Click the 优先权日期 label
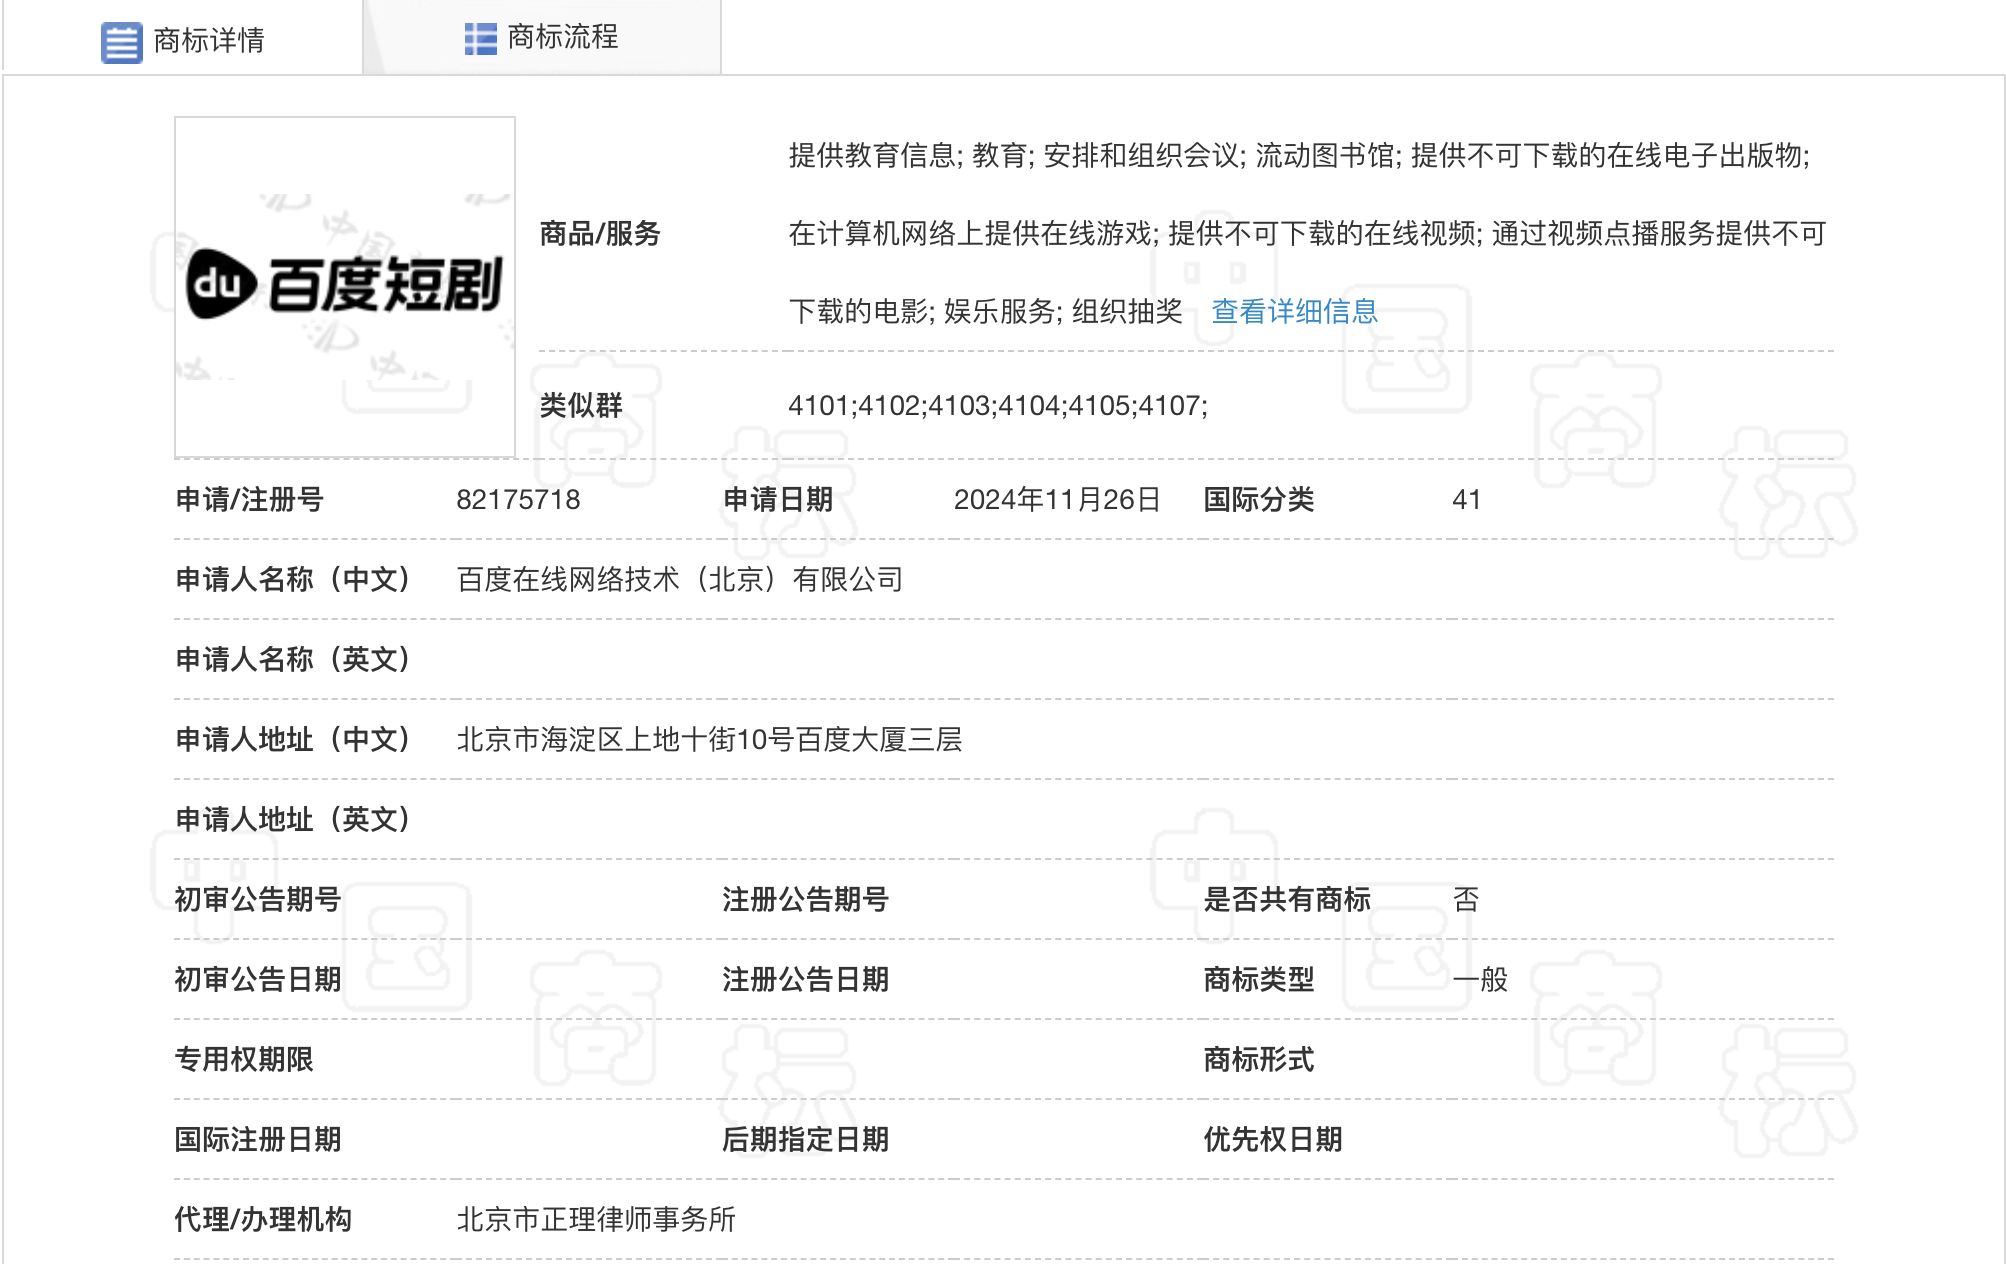This screenshot has width=2006, height=1264. coord(1273,1140)
